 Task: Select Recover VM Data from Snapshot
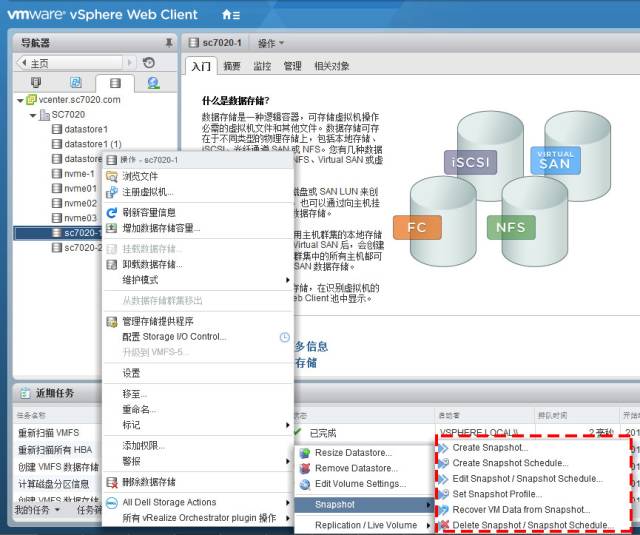coord(533,510)
